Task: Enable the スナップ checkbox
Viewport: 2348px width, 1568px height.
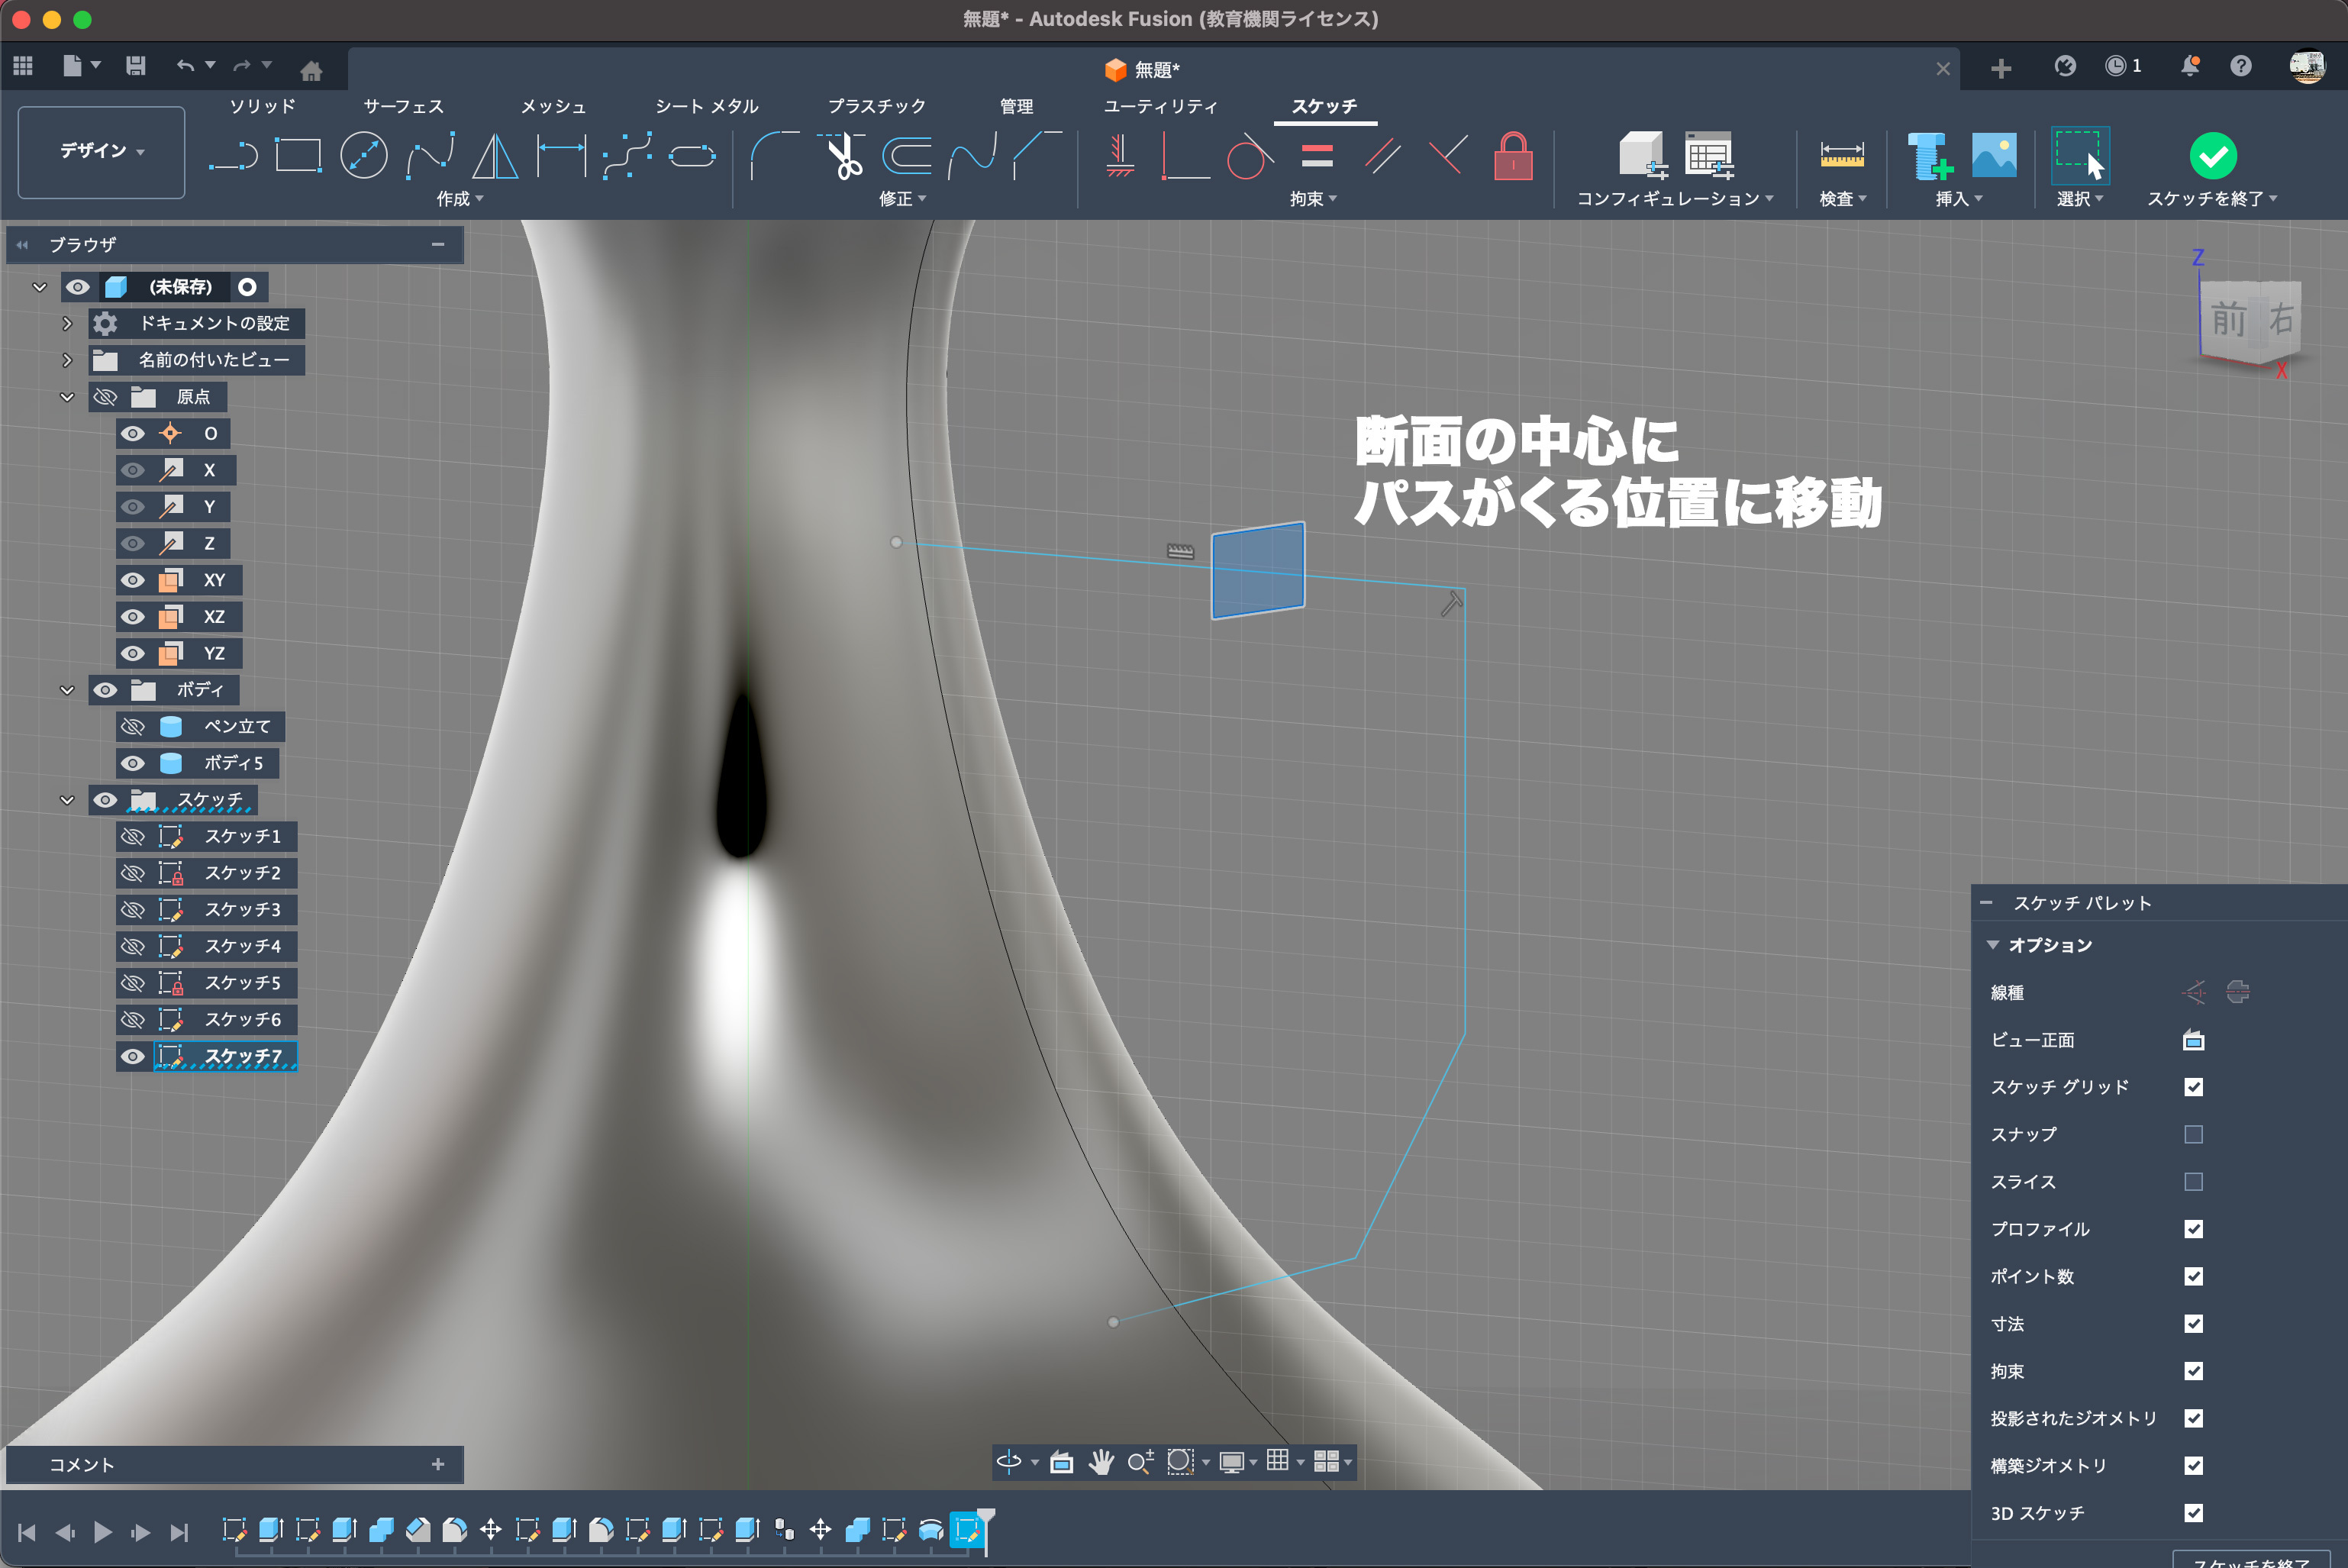Action: [2193, 1134]
